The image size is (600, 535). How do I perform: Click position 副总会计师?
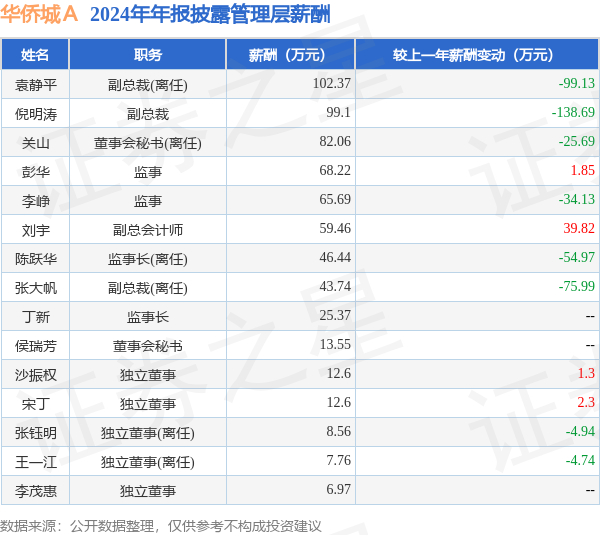tap(148, 230)
